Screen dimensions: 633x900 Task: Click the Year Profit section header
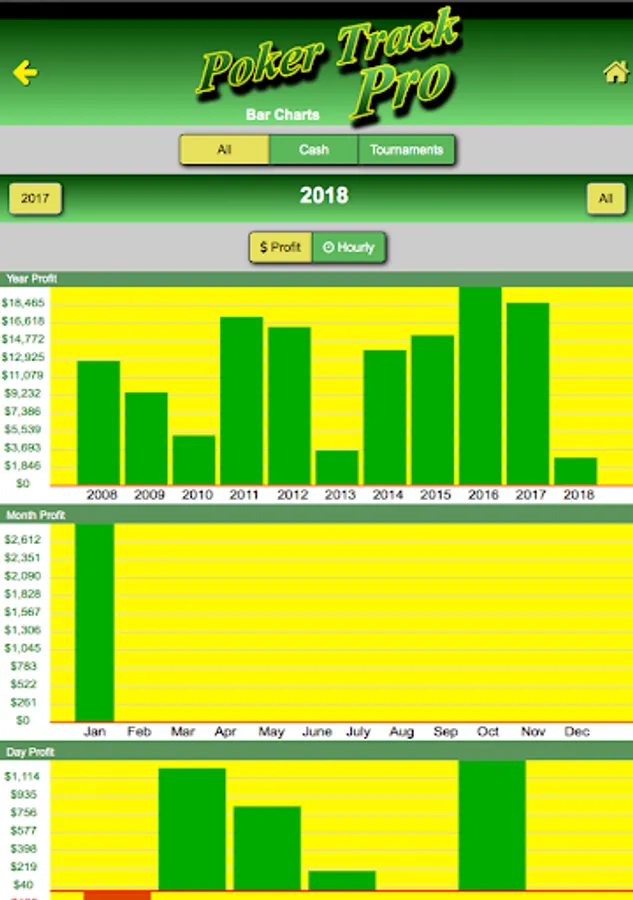point(316,279)
